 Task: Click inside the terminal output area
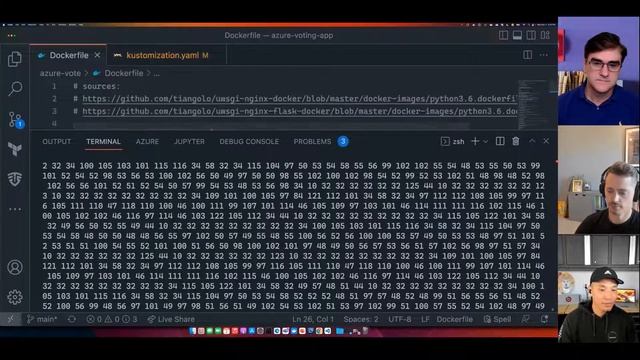tap(293, 236)
